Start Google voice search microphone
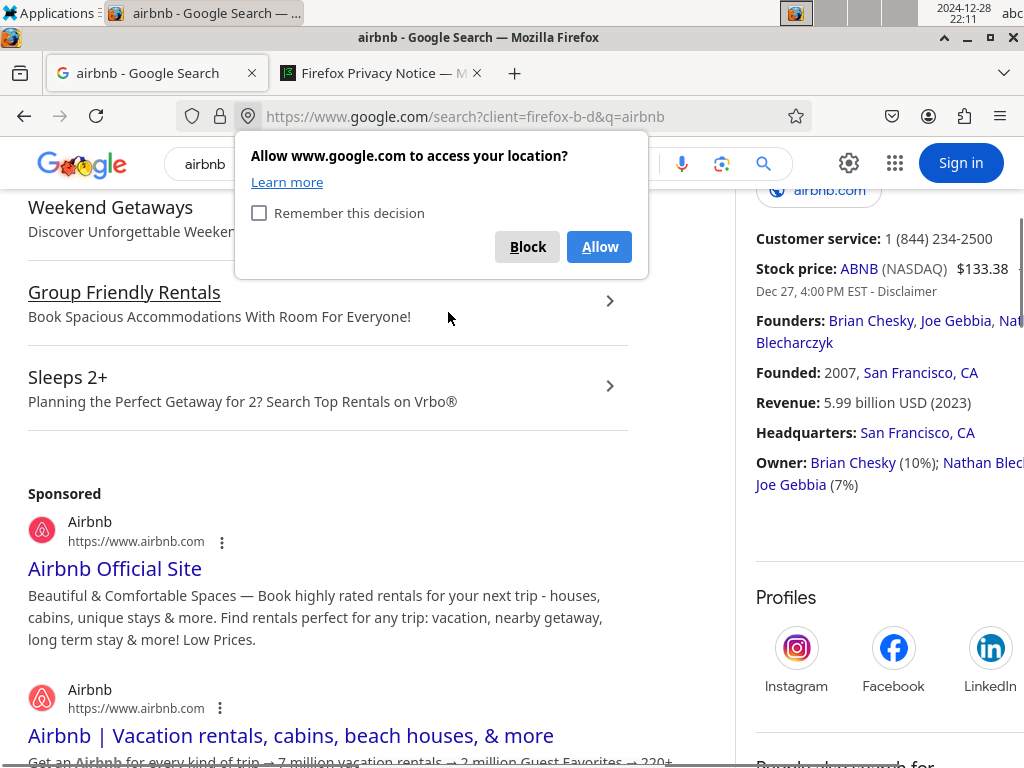The image size is (1024, 768). 682,163
